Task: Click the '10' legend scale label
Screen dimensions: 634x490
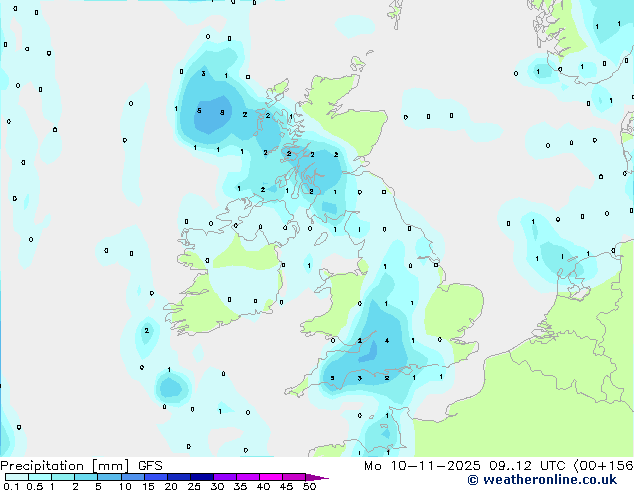Action: [125, 486]
